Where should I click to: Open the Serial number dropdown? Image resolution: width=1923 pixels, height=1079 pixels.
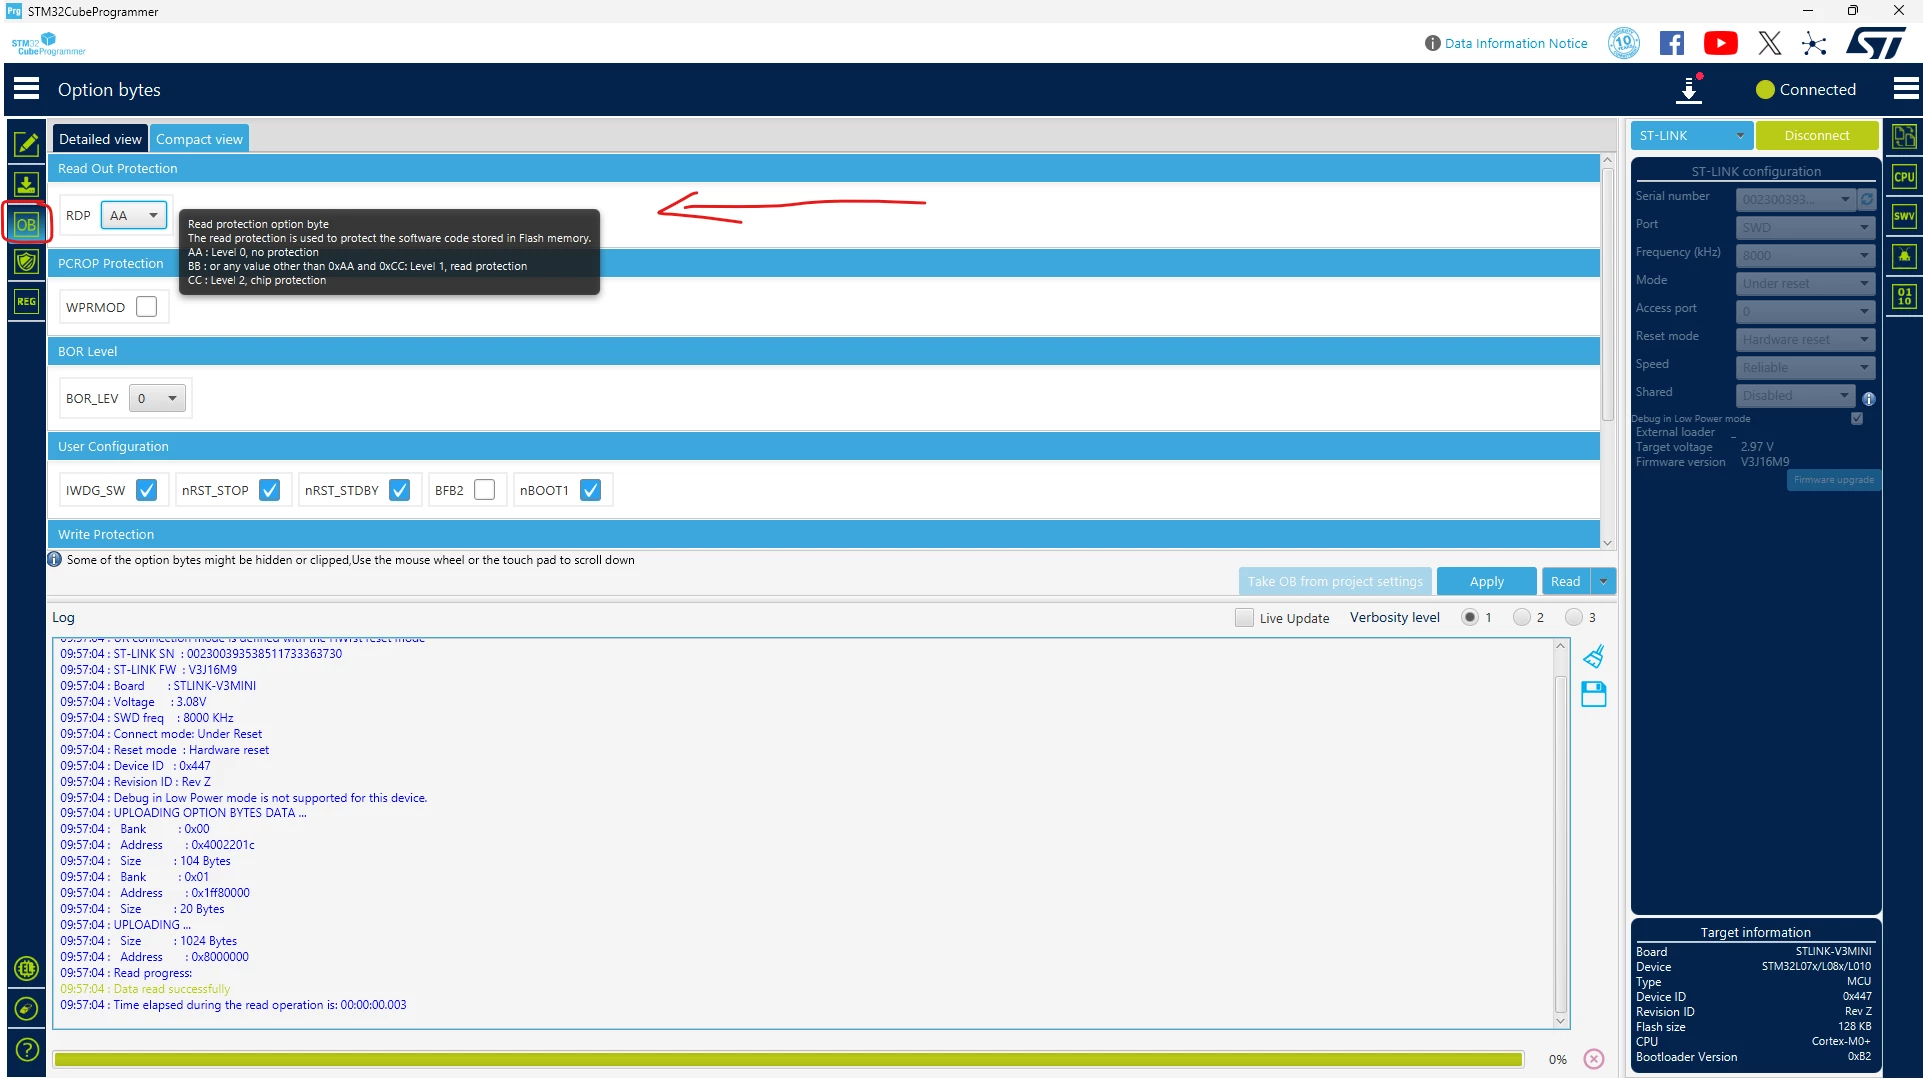coord(1796,199)
